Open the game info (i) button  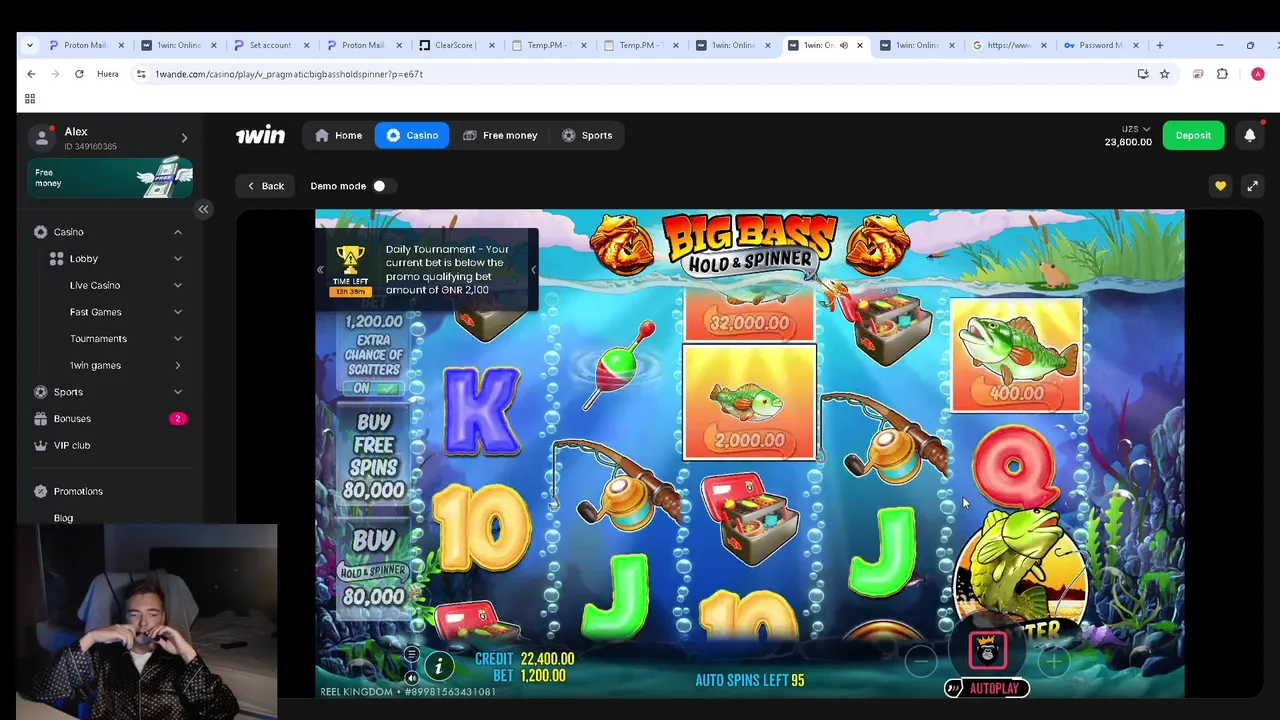coord(438,666)
